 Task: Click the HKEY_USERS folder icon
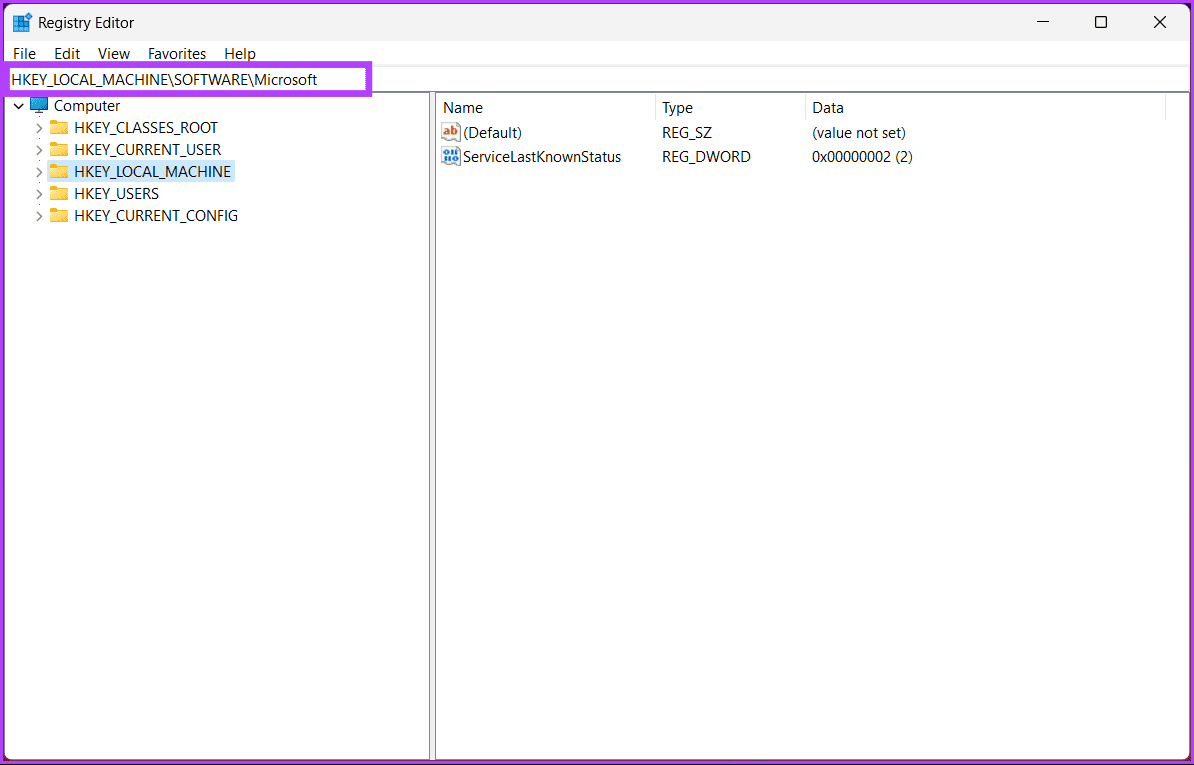pos(59,193)
